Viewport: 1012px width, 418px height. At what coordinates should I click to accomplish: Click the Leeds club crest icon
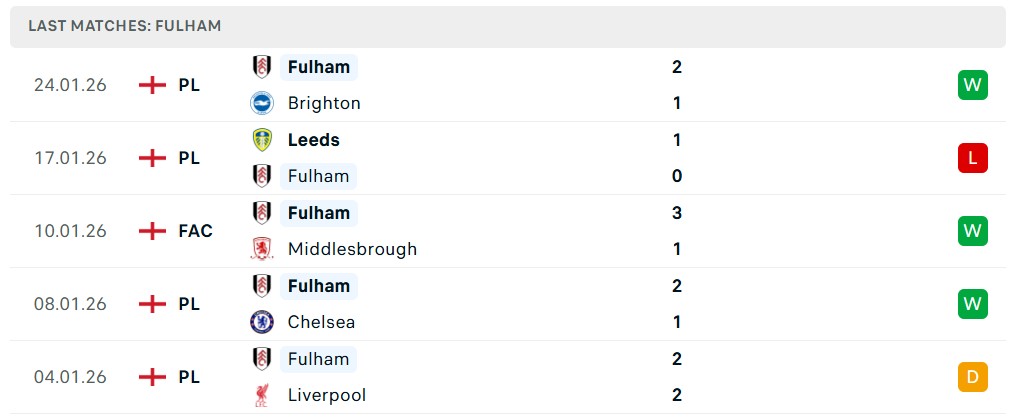[x=262, y=140]
